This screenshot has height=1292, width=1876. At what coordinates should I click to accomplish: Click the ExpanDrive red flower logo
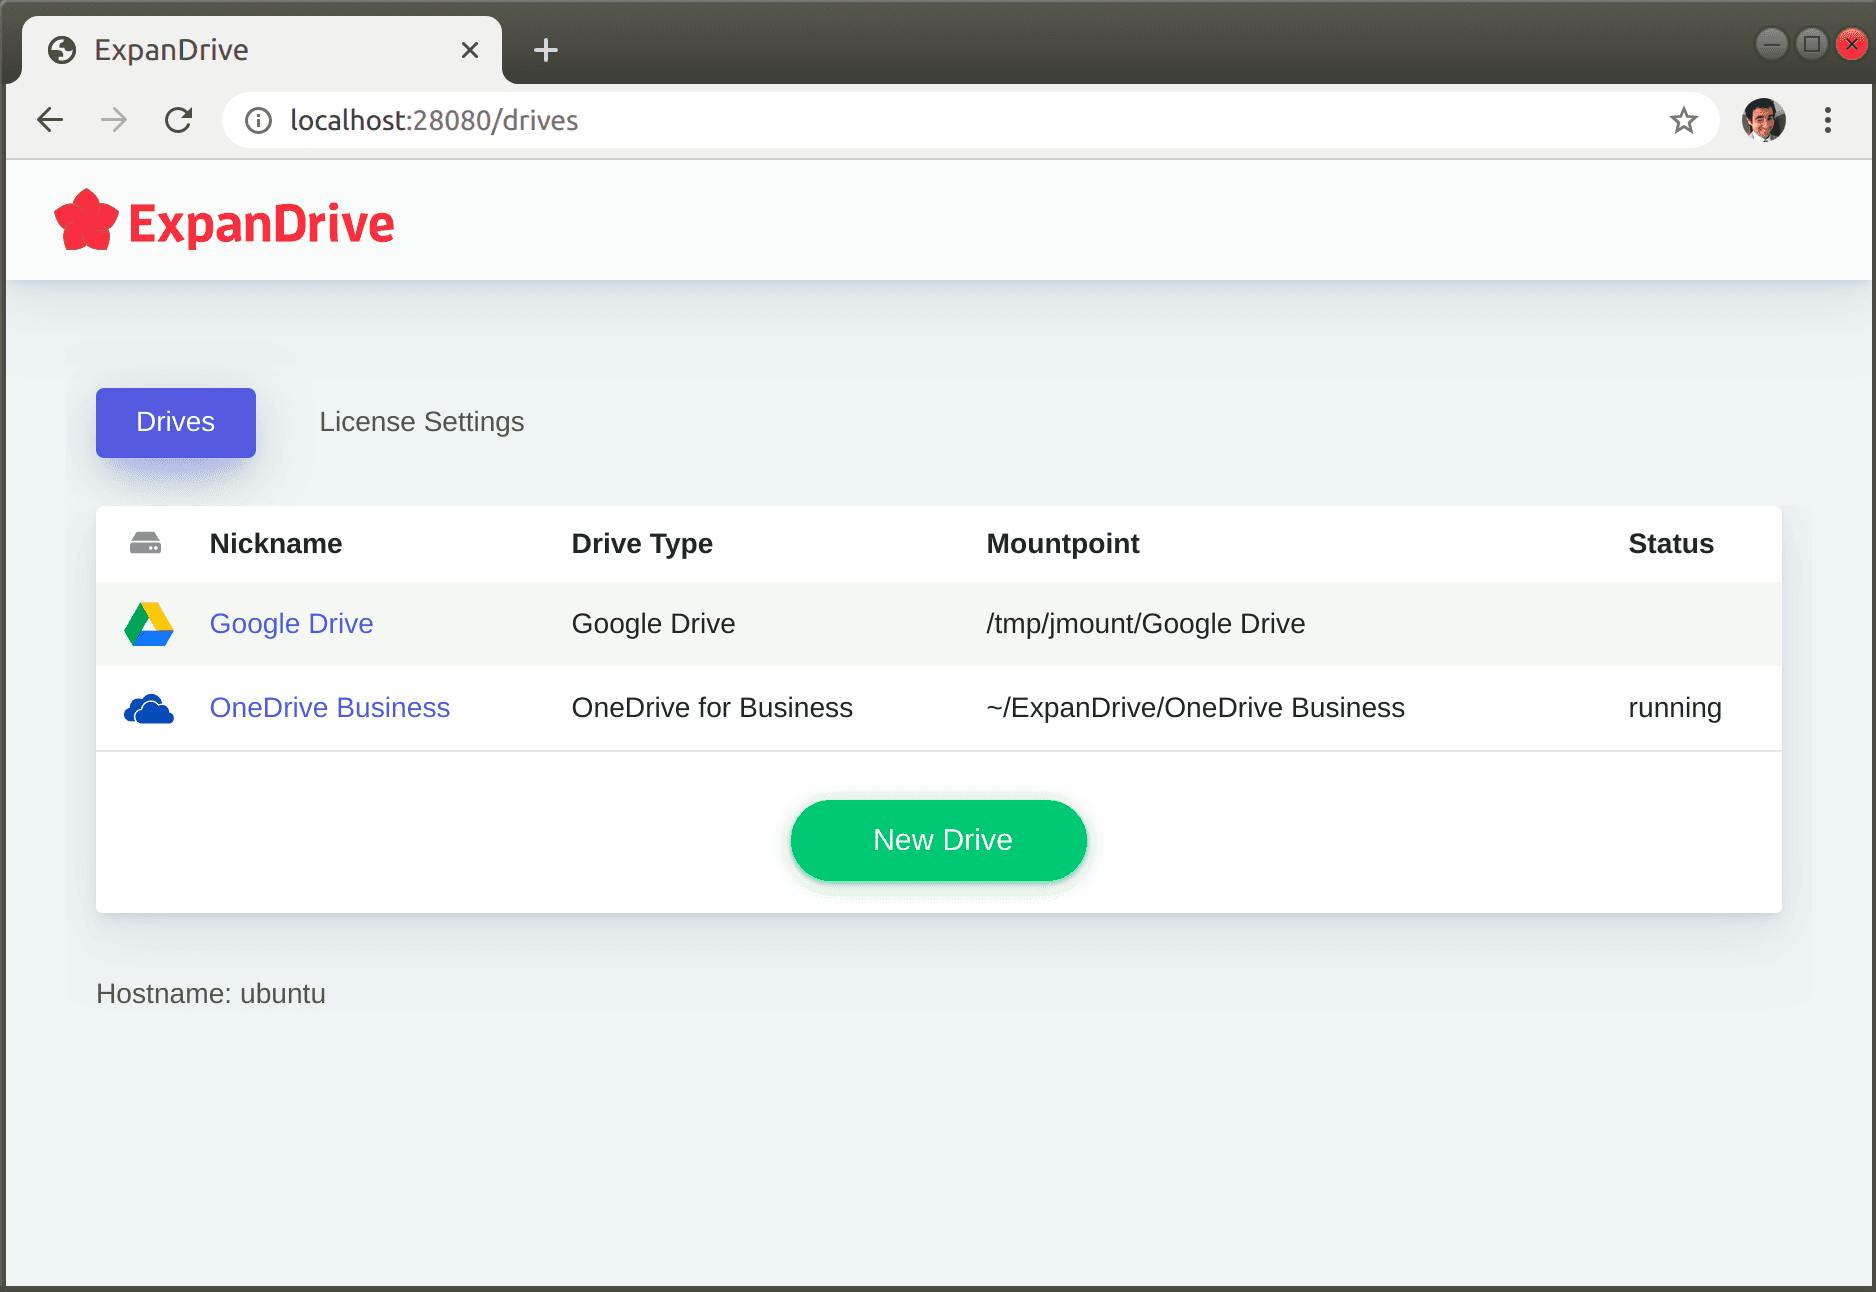tap(86, 221)
